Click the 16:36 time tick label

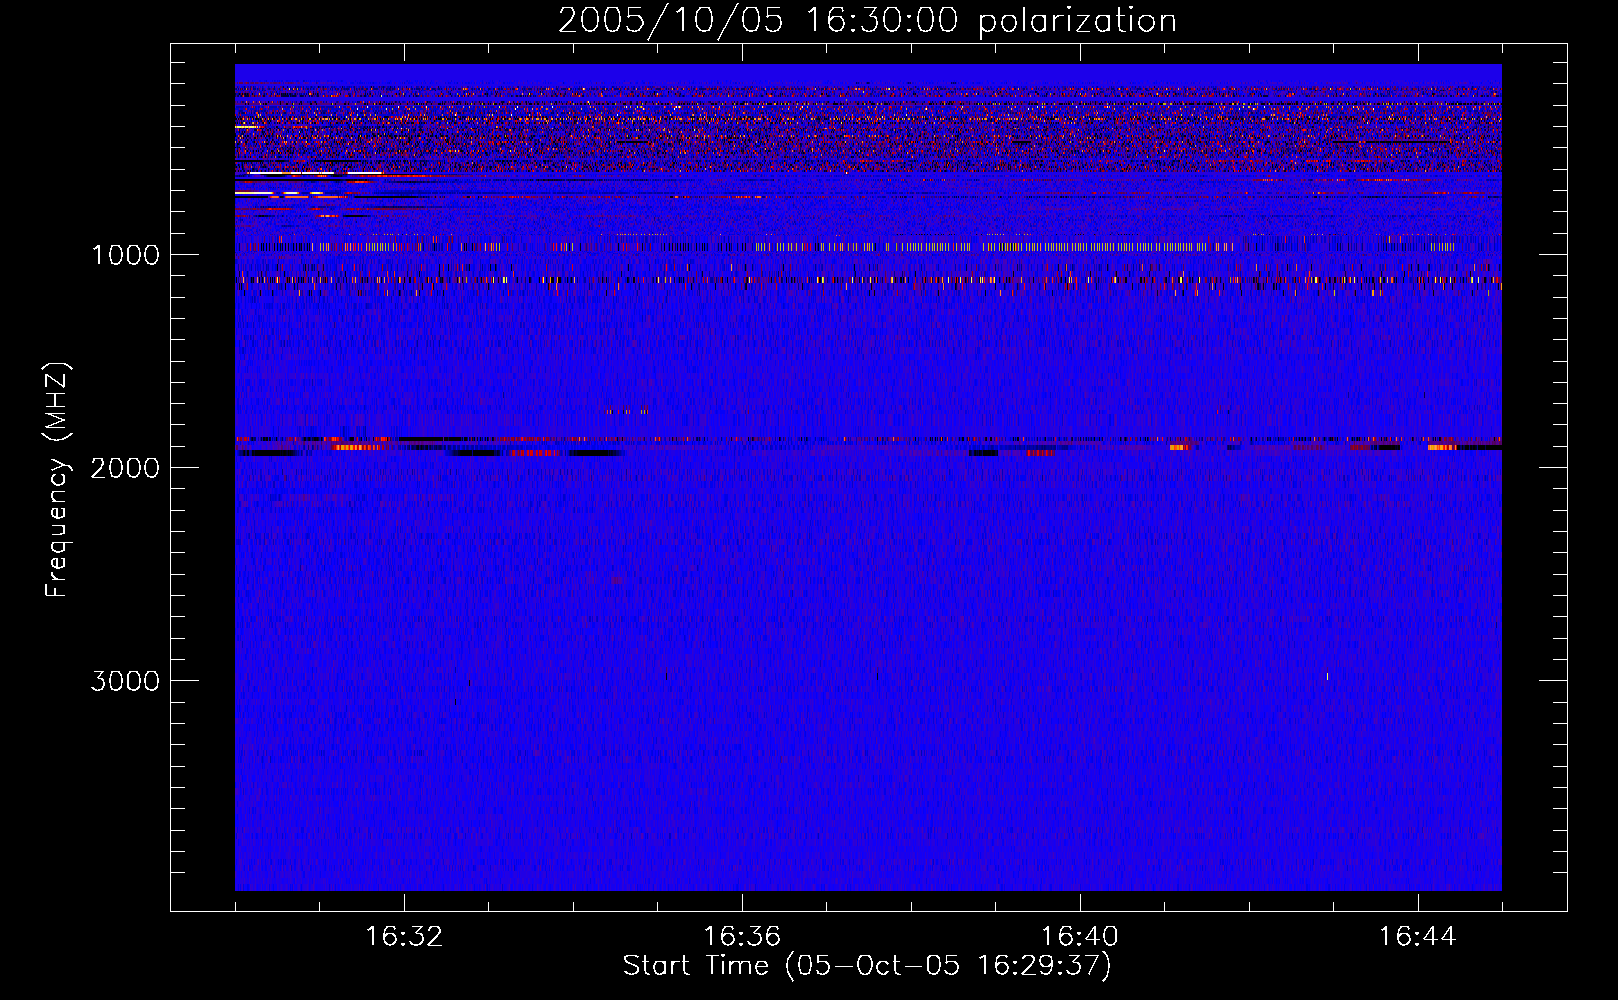(742, 937)
